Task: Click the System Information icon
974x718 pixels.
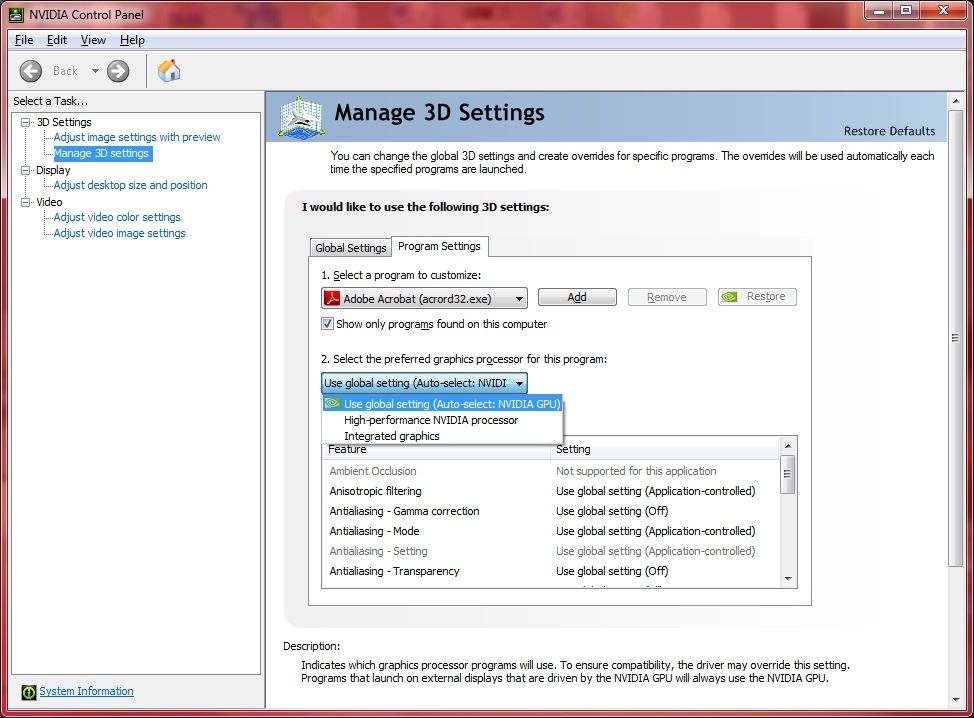Action: pos(29,691)
